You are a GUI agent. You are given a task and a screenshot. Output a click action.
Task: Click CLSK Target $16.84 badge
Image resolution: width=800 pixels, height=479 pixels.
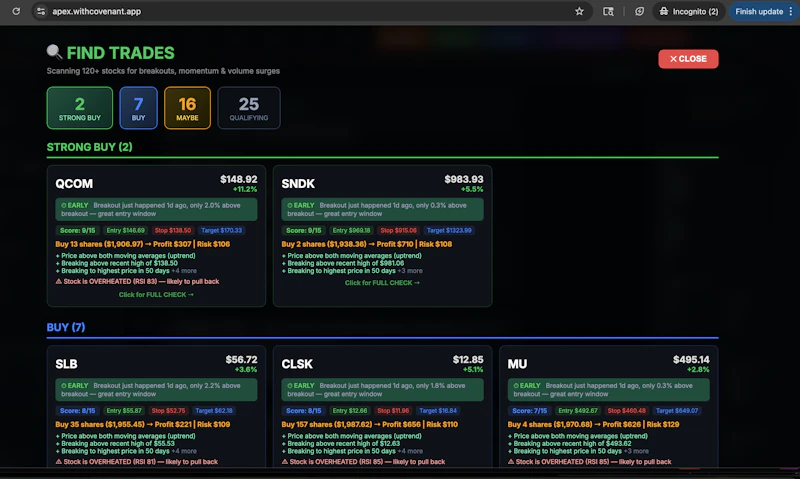coord(438,411)
